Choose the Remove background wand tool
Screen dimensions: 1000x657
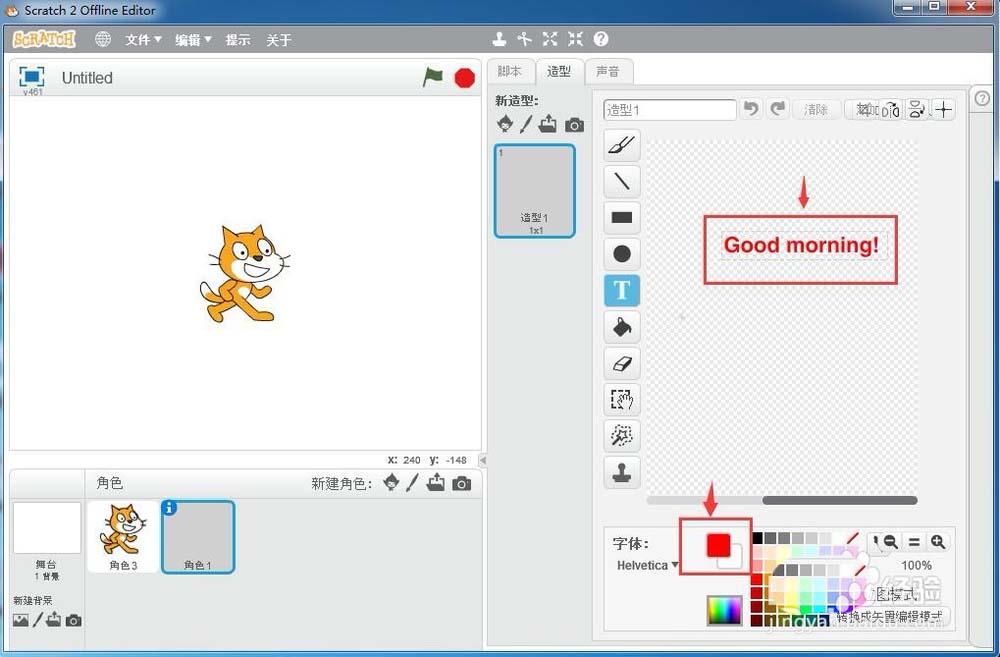click(x=622, y=436)
